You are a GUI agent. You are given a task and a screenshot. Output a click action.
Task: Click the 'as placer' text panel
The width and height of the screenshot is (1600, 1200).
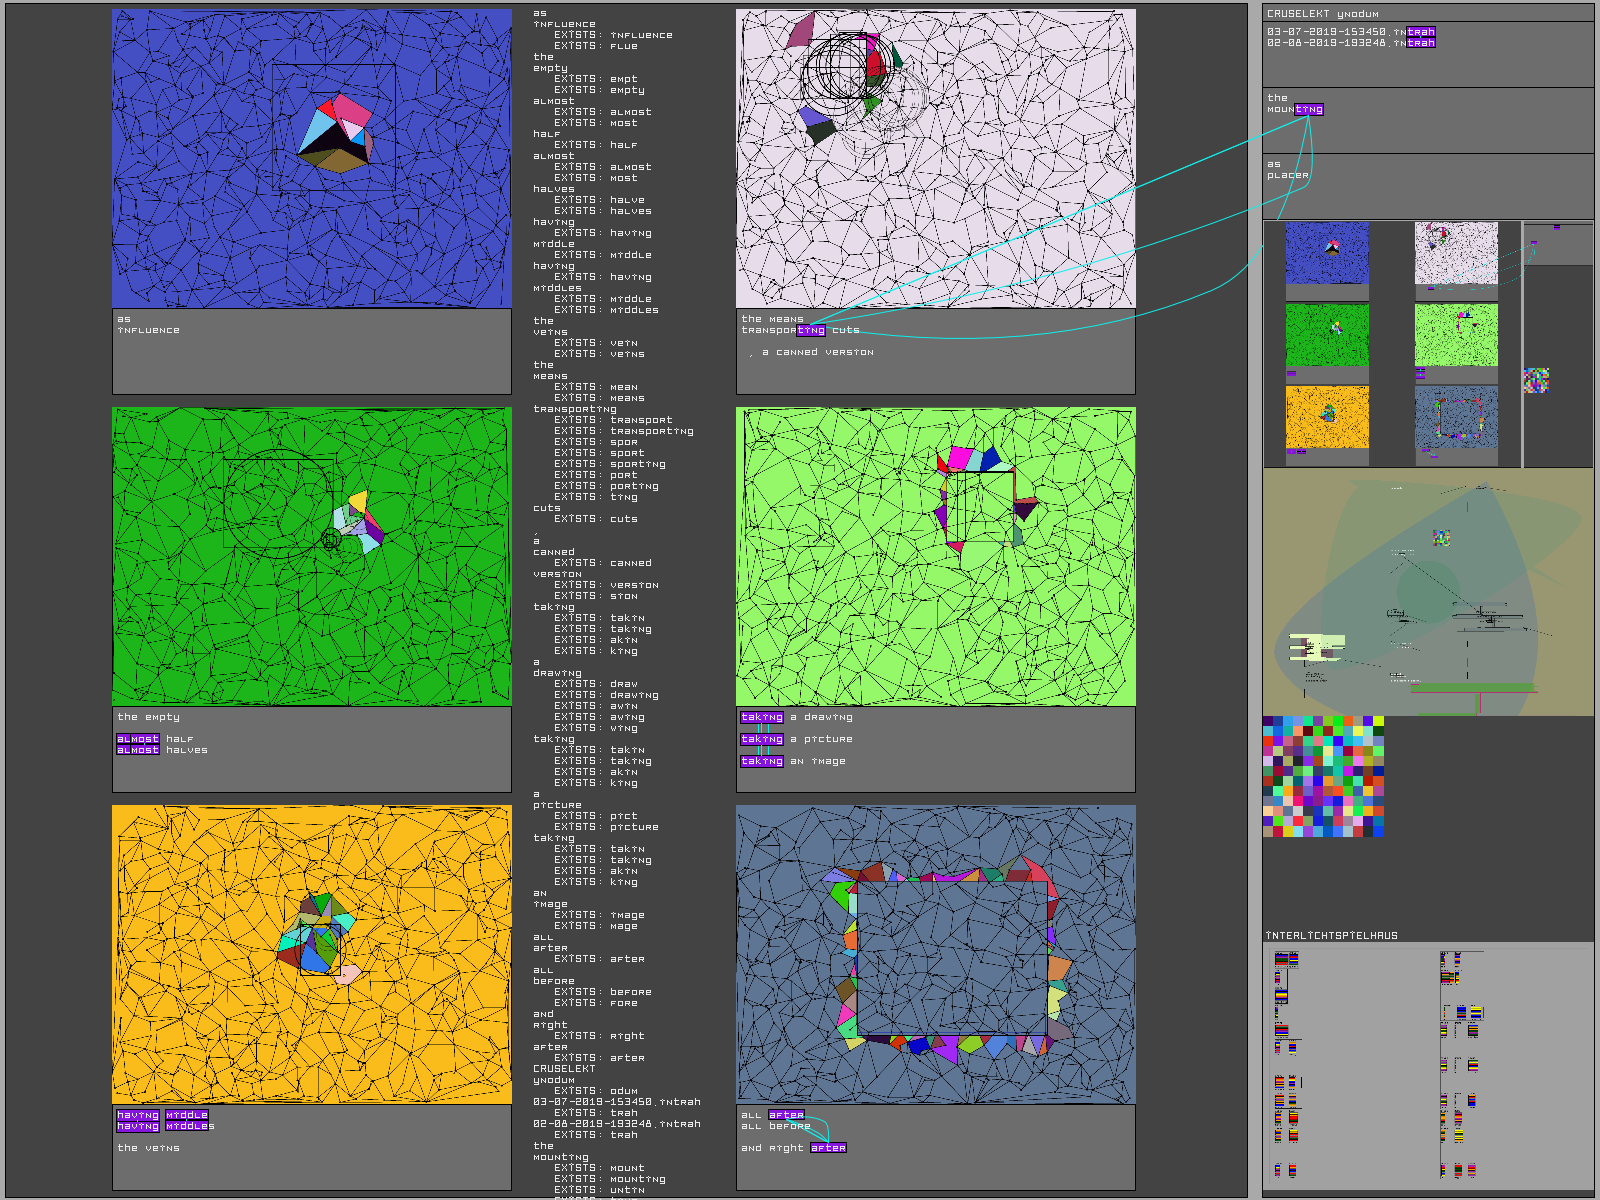[x=1428, y=186]
